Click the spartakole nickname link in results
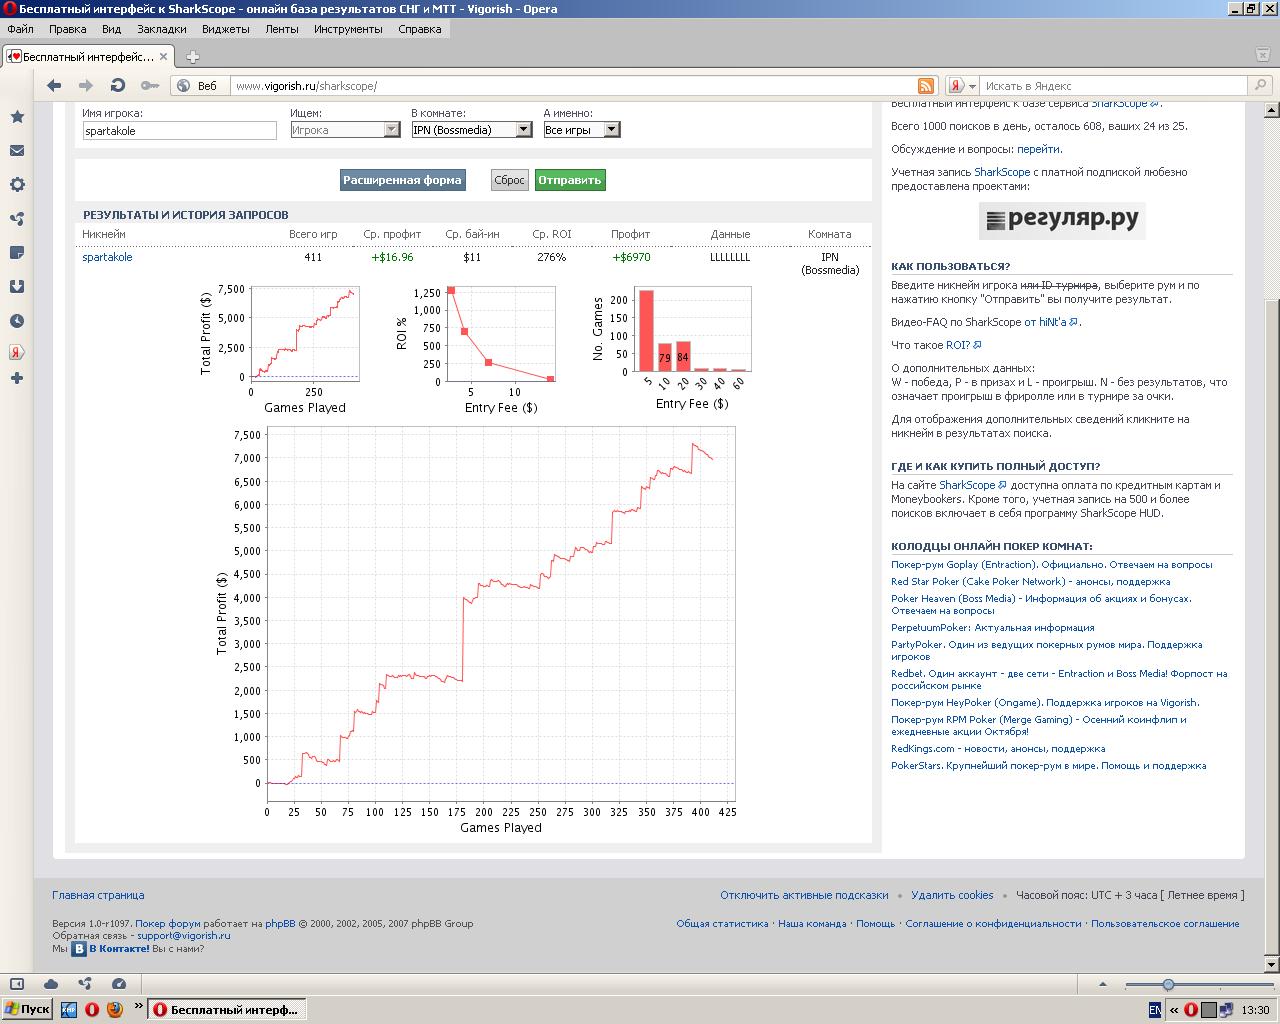1280x1024 pixels. click(x=107, y=257)
